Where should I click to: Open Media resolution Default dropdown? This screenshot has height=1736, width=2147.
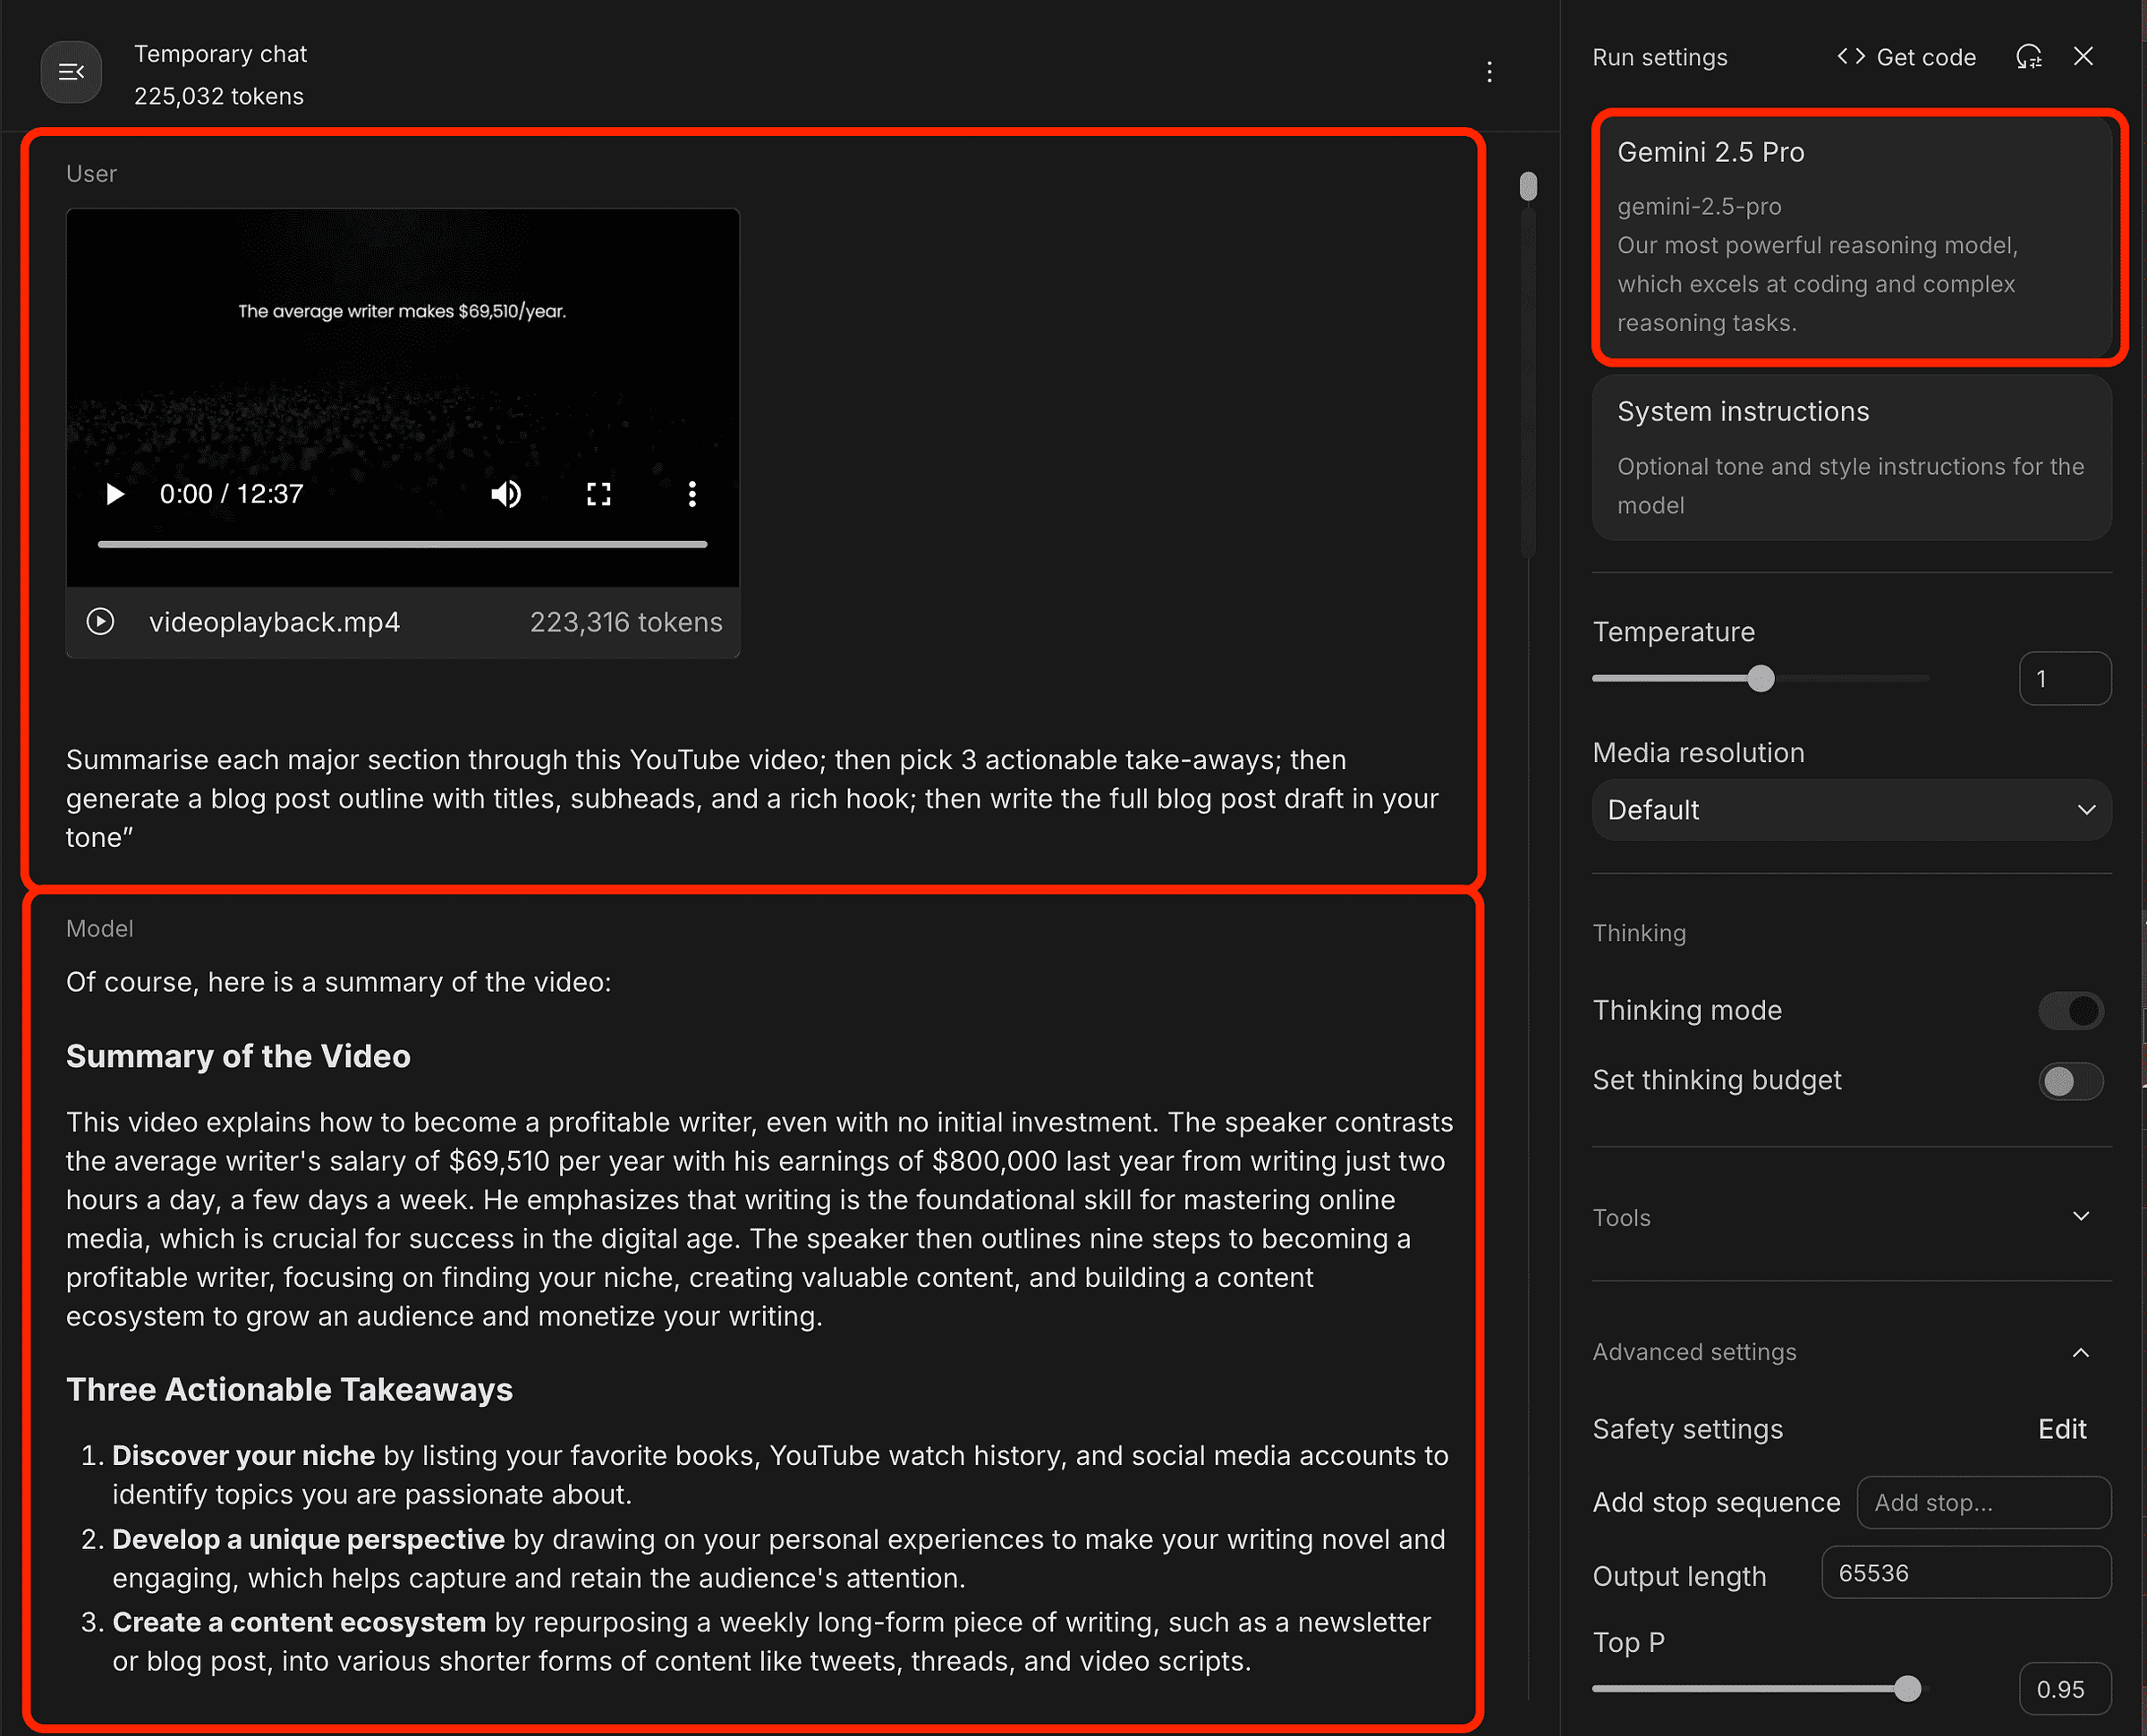1851,810
